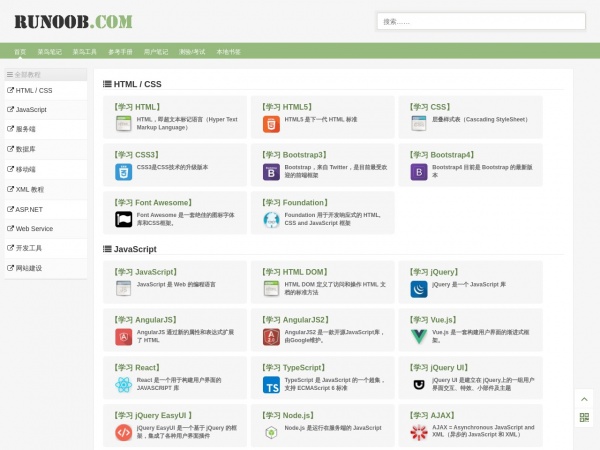The image size is (600, 450).
Task: Click the Bootstrap4 purple B icon
Action: pos(419,172)
